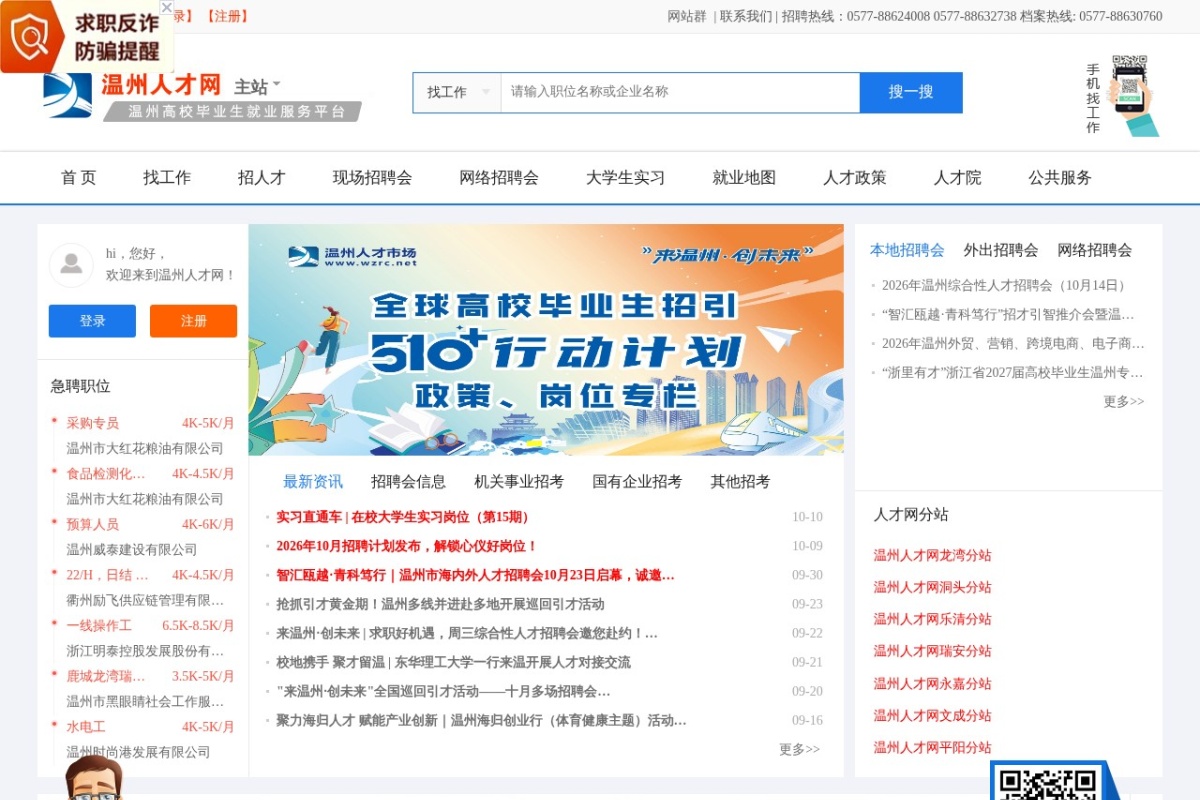1200x800 pixels.
Task: Click the 搜一搜 search button
Action: [911, 92]
